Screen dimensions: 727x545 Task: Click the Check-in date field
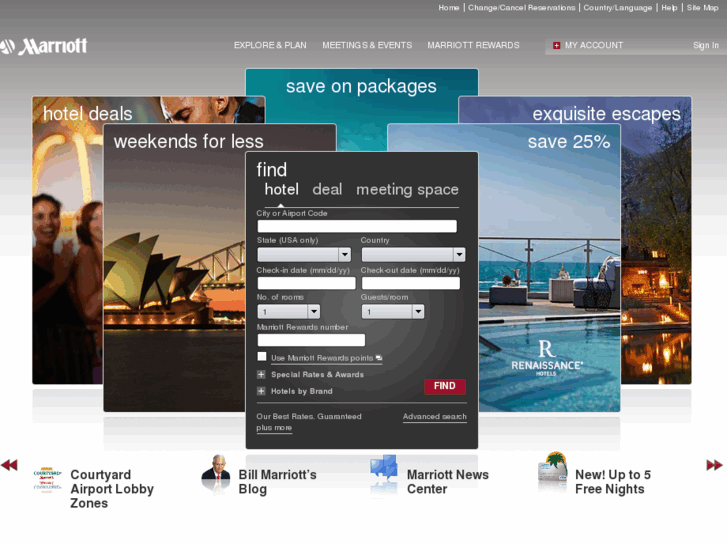(306, 283)
